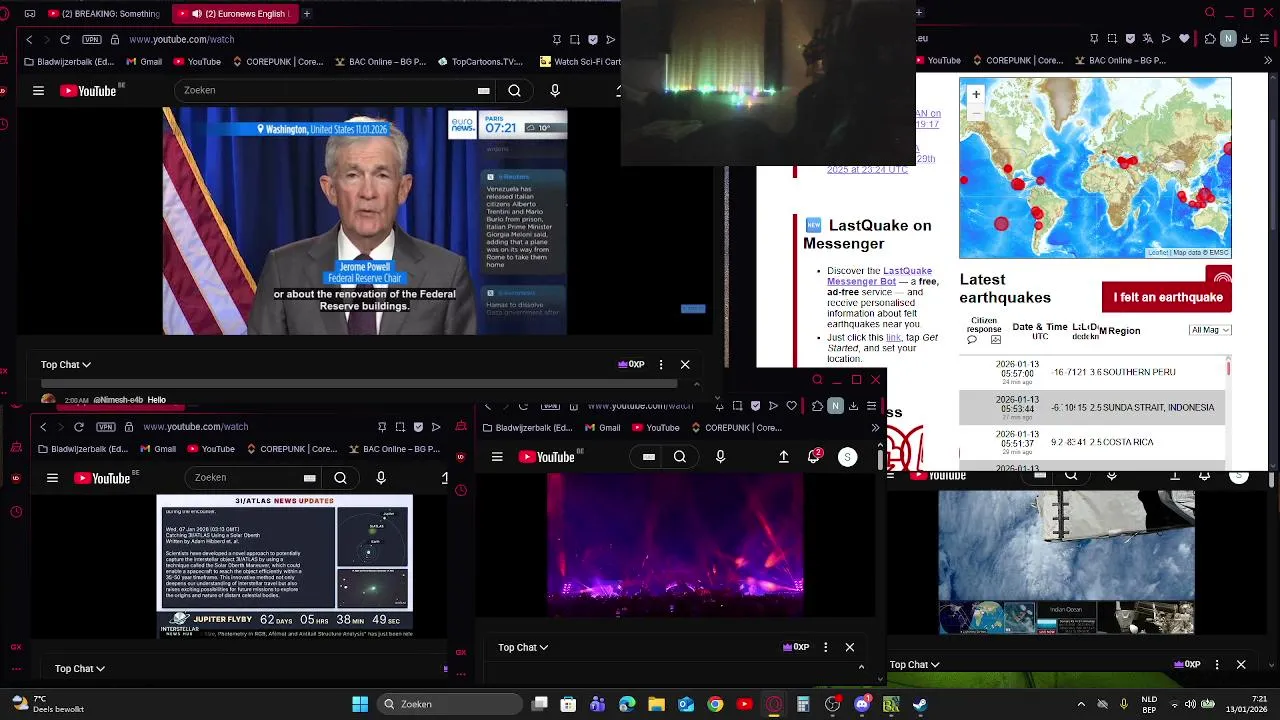
Task: Click search magnifier in concert video window
Action: (x=680, y=457)
